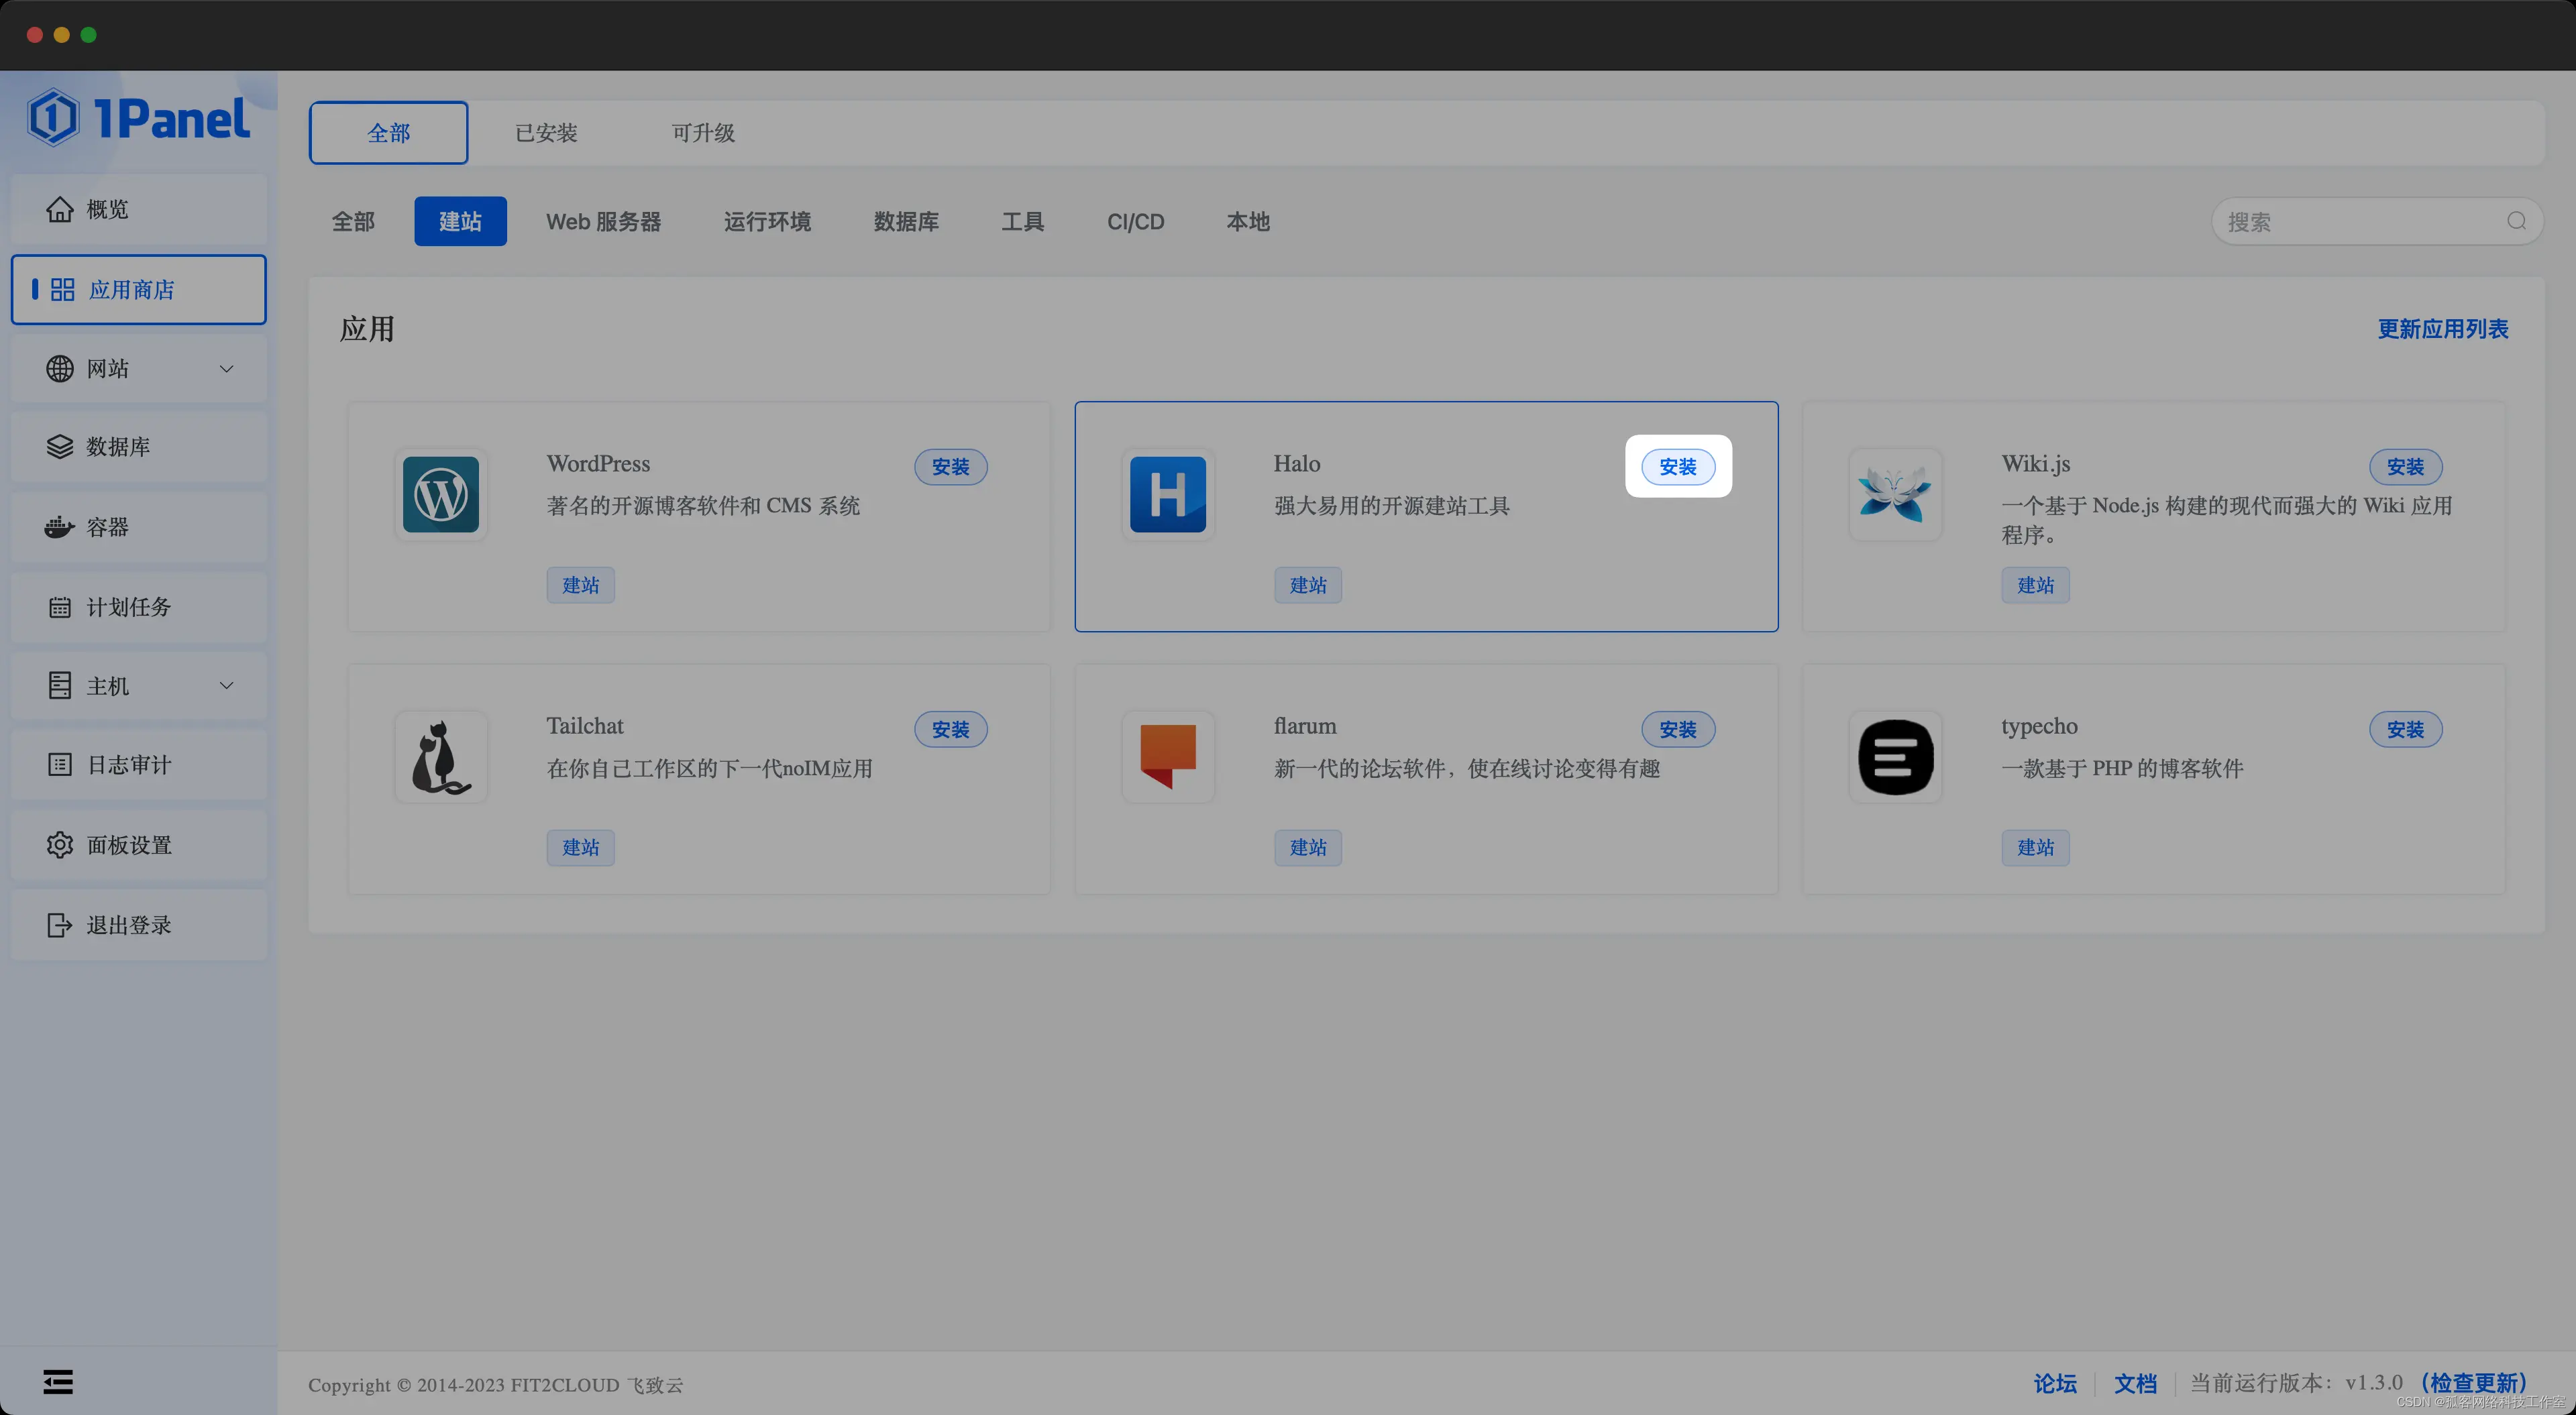Expand the 主机 sidebar section

coord(227,685)
